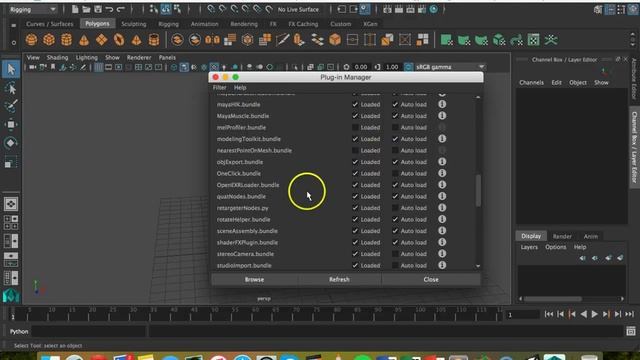This screenshot has width=640, height=360.
Task: Check Auto load for OneClick.bundle
Action: coord(395,173)
